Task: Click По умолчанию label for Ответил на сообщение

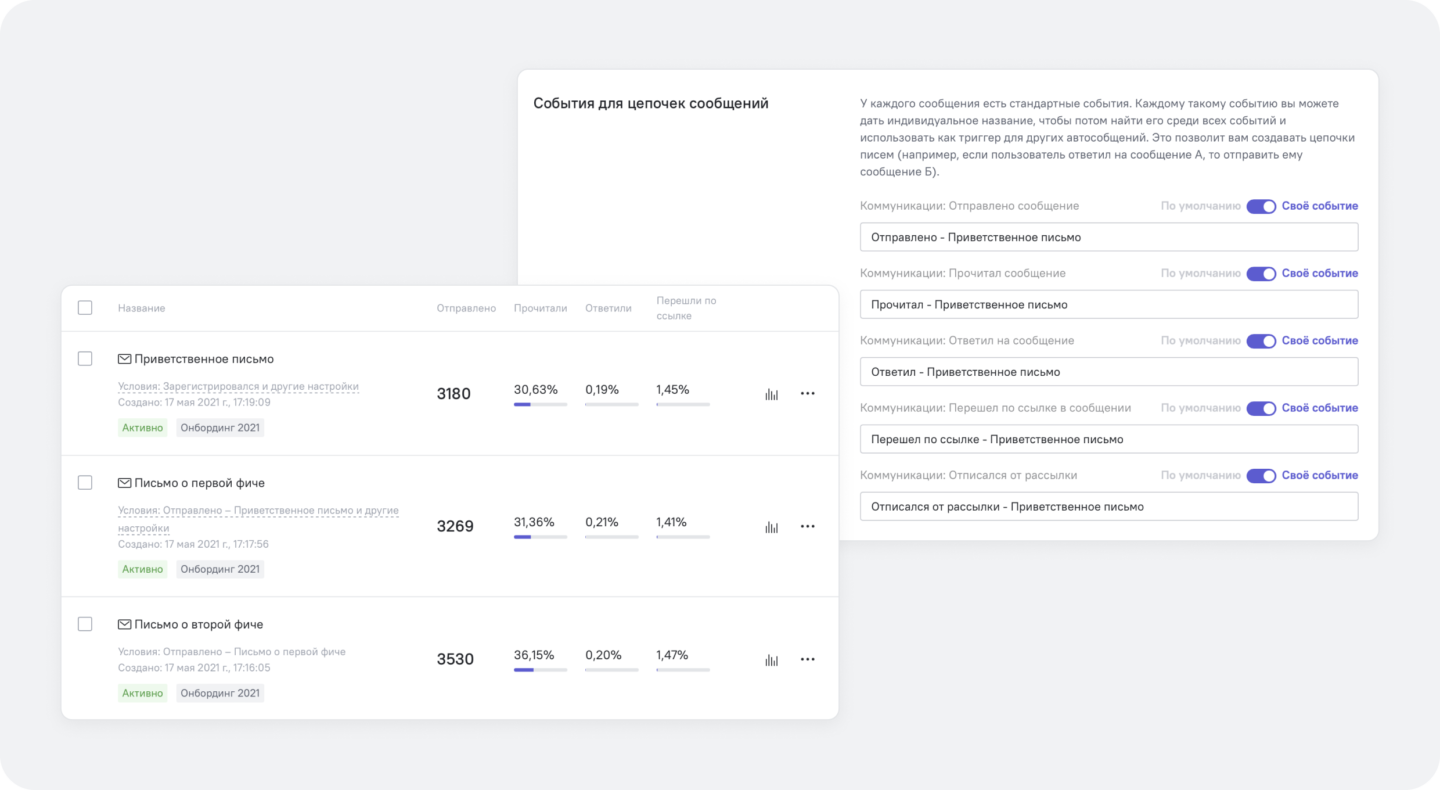Action: click(1200, 341)
